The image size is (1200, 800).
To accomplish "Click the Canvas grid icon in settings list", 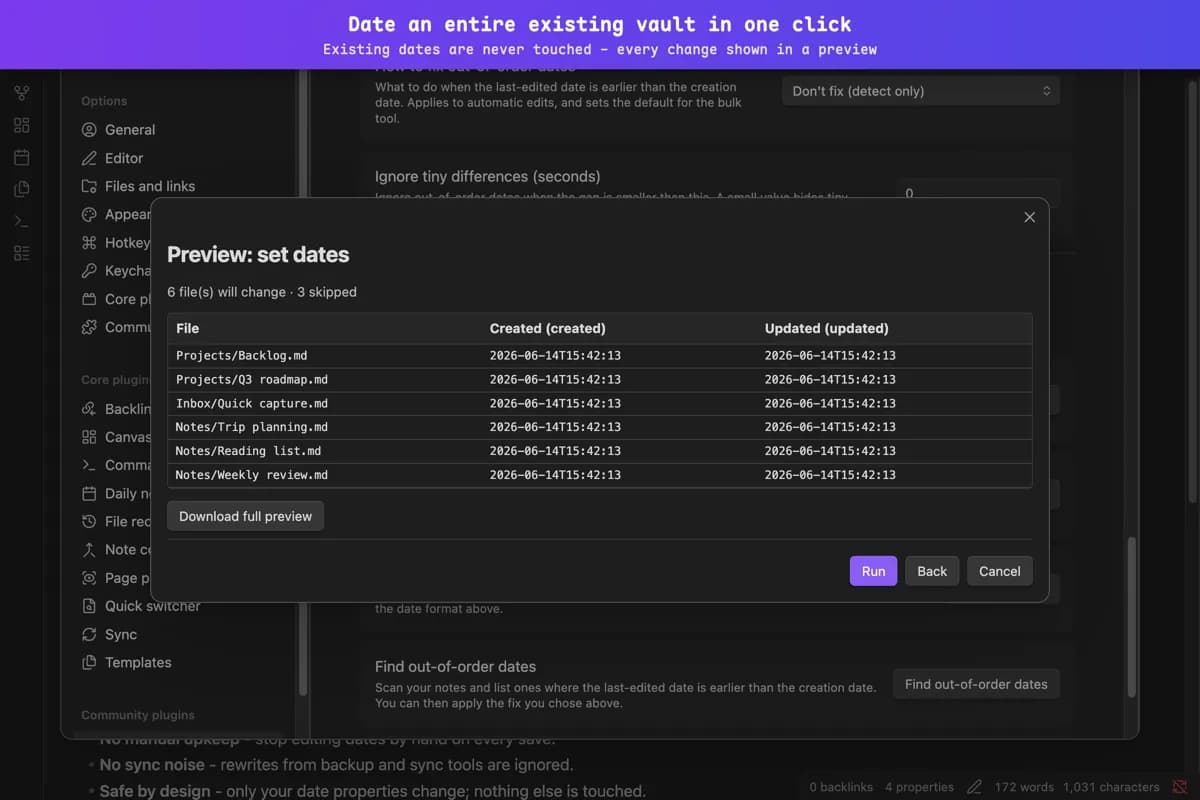I will point(89,437).
